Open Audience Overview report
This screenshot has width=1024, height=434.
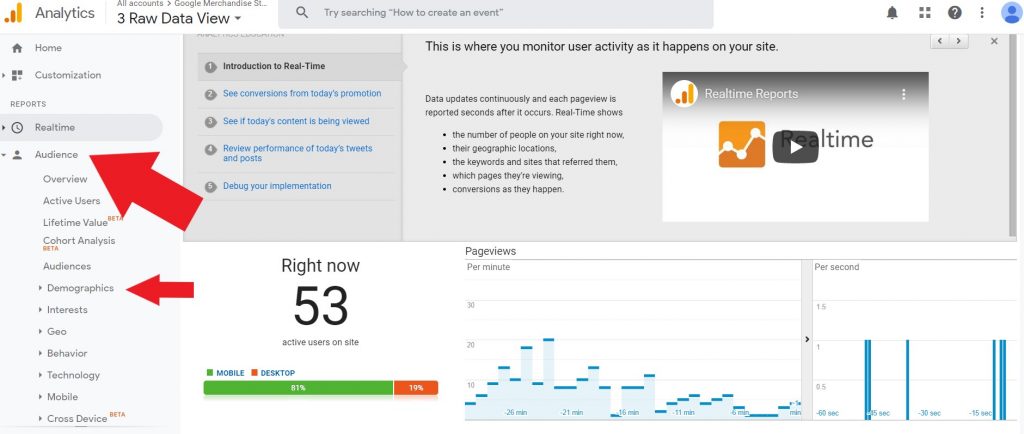(65, 179)
